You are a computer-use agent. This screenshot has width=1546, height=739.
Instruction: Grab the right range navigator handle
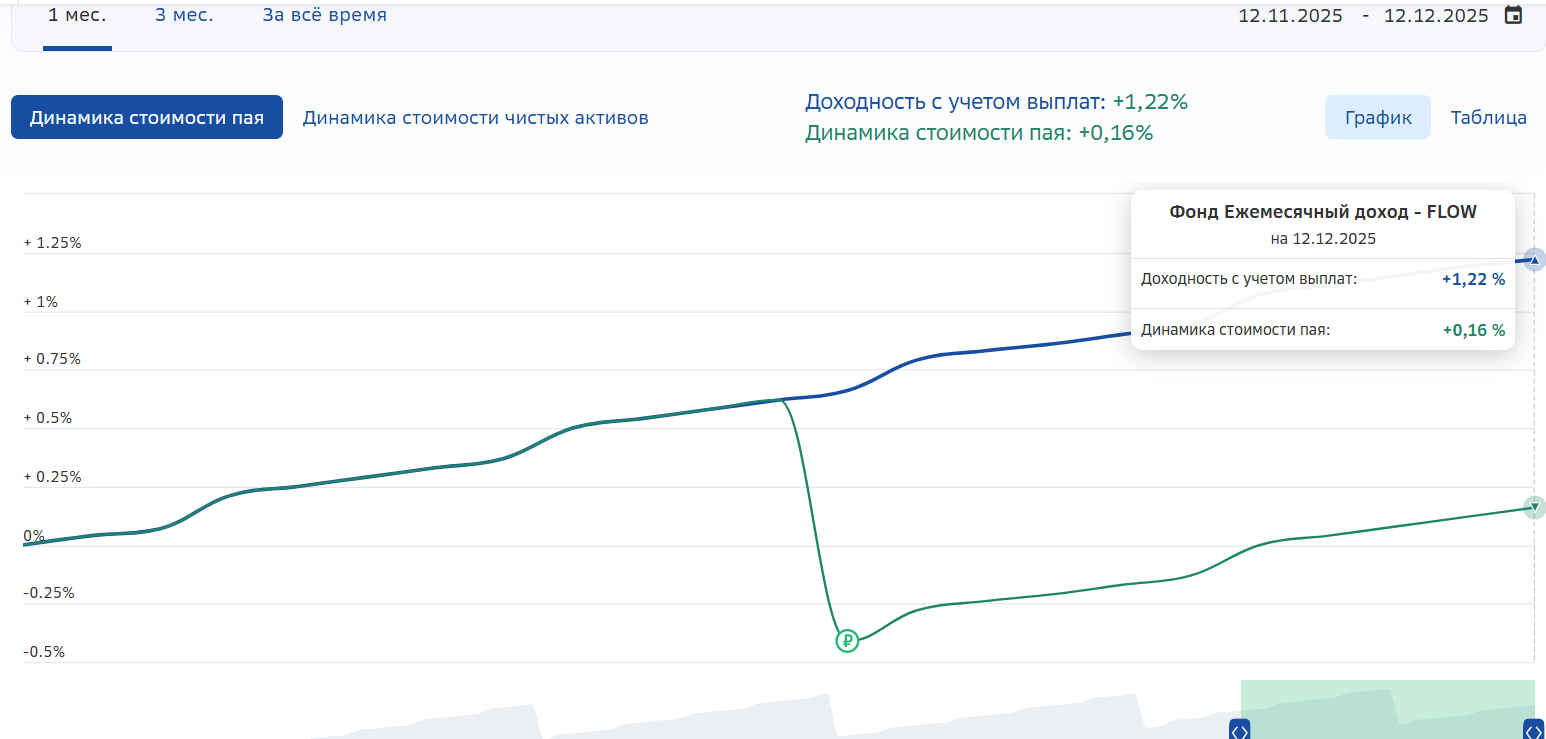pyautogui.click(x=1533, y=731)
